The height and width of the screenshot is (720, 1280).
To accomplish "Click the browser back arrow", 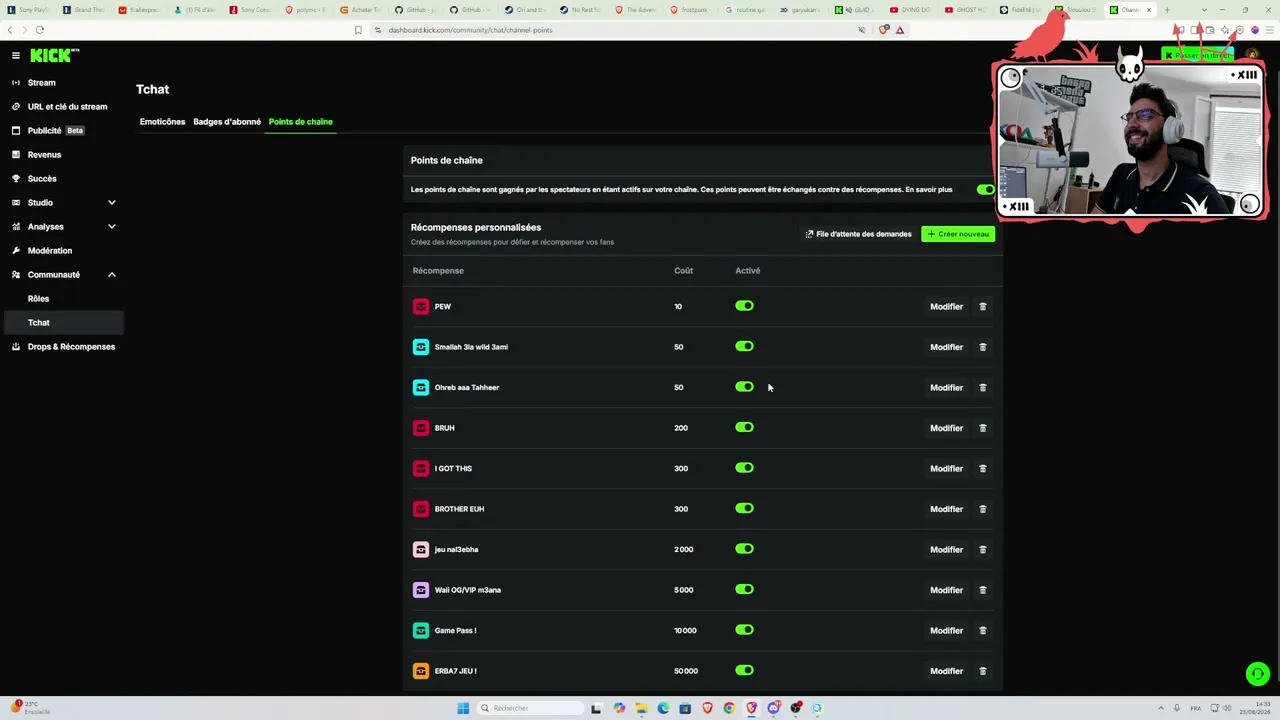I will pos(10,30).
